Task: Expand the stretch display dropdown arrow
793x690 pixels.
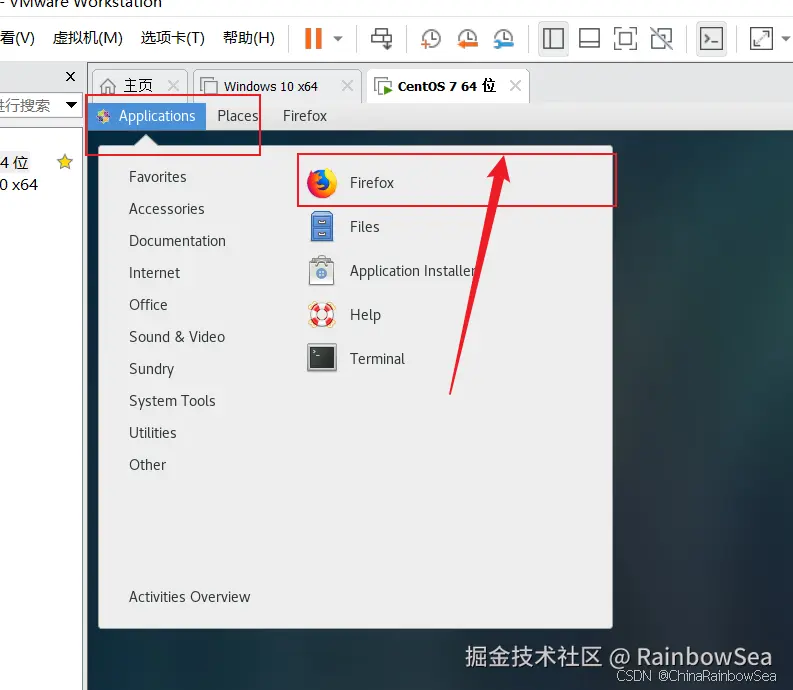Action: (x=785, y=38)
